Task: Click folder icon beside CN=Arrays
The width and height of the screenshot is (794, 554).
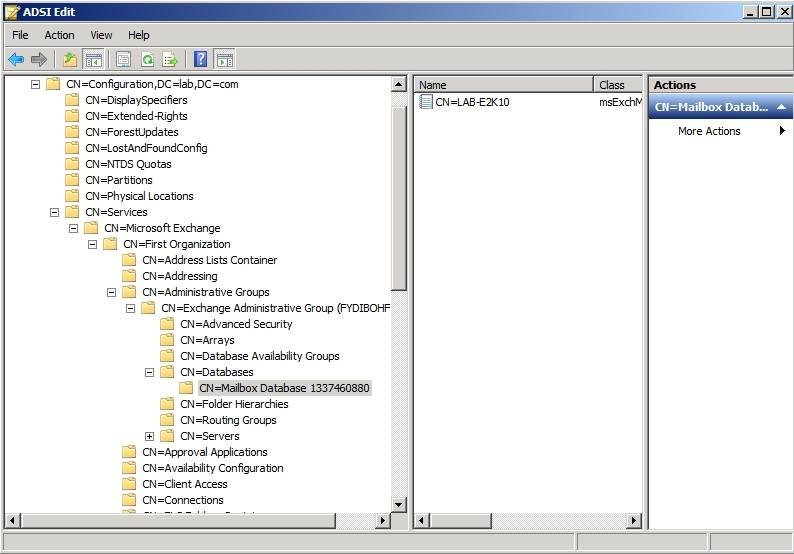Action: pos(167,340)
